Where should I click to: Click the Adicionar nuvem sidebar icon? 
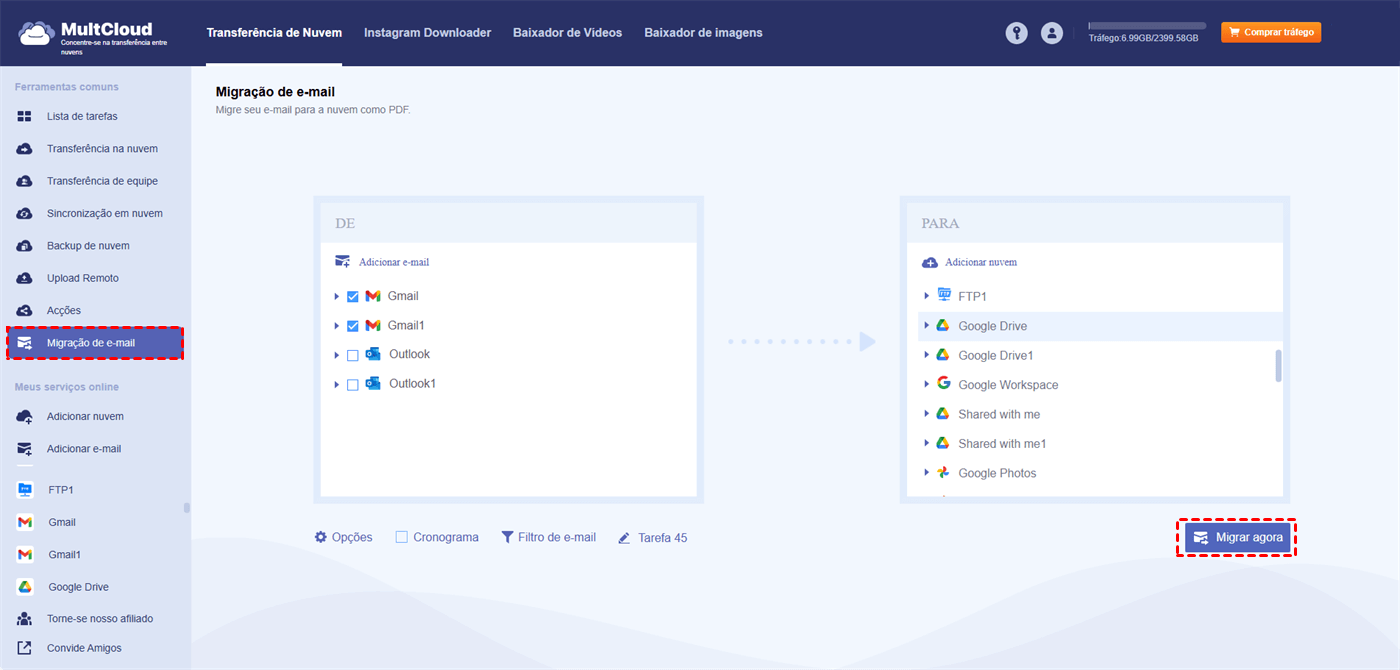[25, 416]
